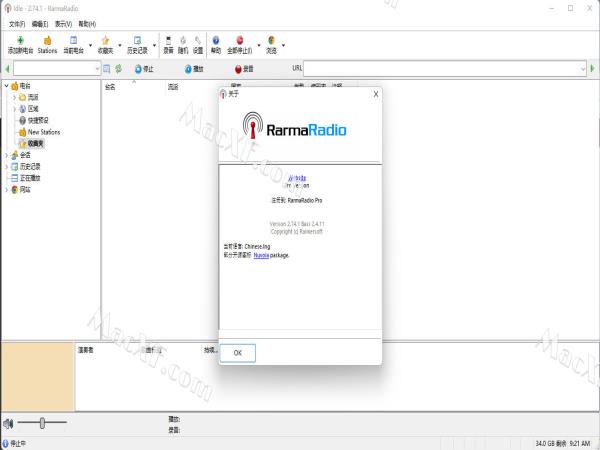Click the Favorites (收藏夹) star toolbar icon
The image size is (600, 450).
(105, 41)
